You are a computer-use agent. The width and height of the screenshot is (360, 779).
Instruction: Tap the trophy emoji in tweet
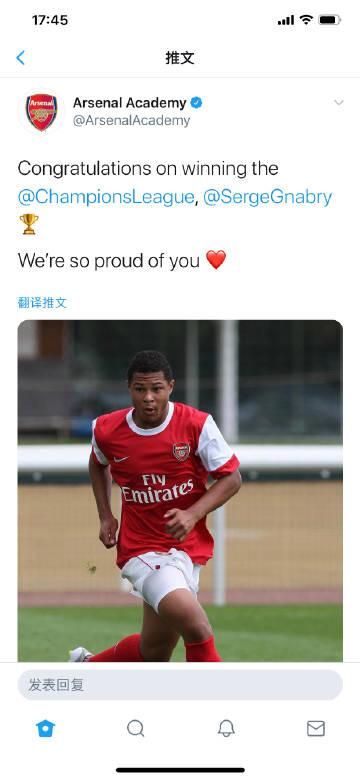pyautogui.click(x=29, y=224)
